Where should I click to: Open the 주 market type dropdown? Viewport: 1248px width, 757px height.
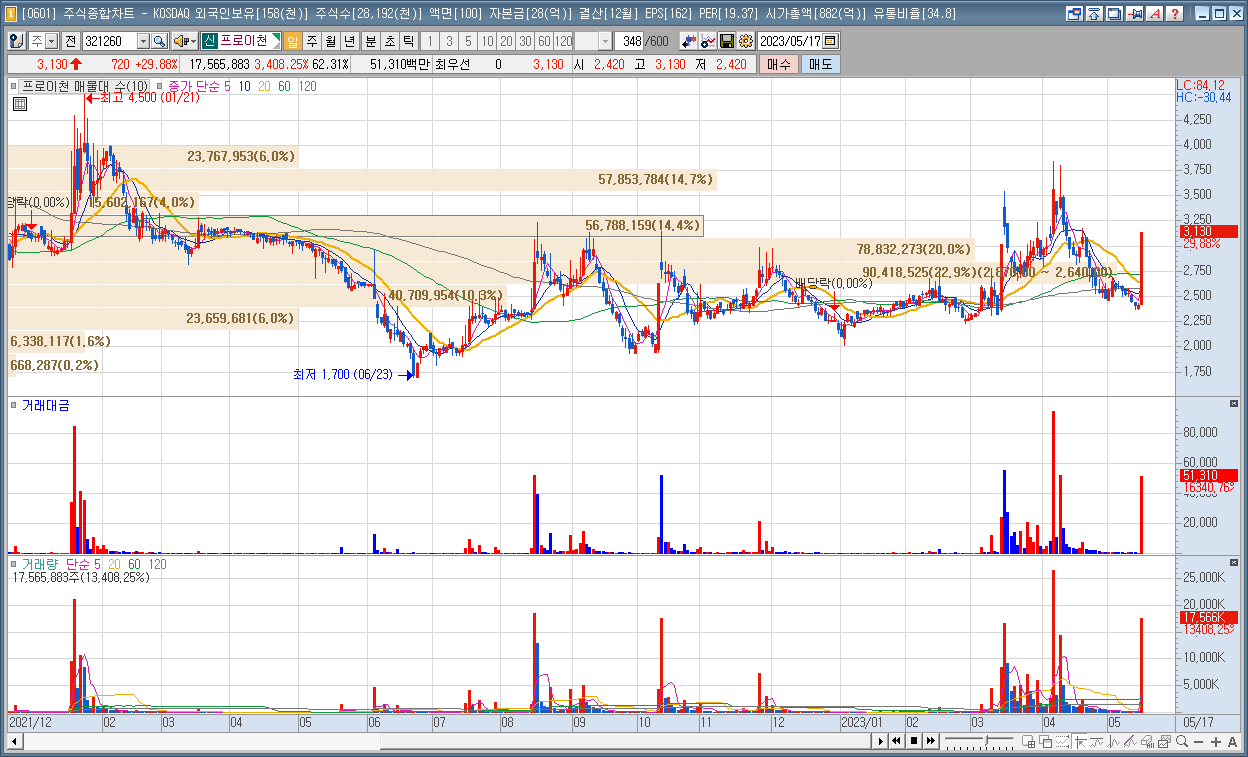[51, 41]
